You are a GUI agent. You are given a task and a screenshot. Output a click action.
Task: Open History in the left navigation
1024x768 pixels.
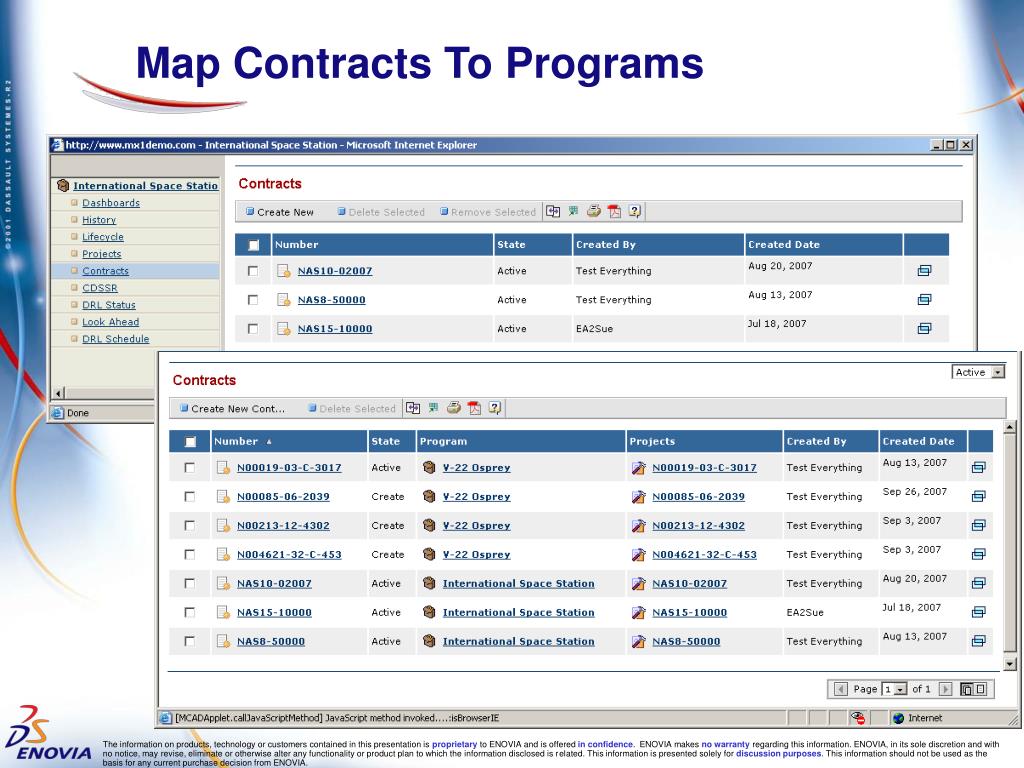pyautogui.click(x=99, y=220)
